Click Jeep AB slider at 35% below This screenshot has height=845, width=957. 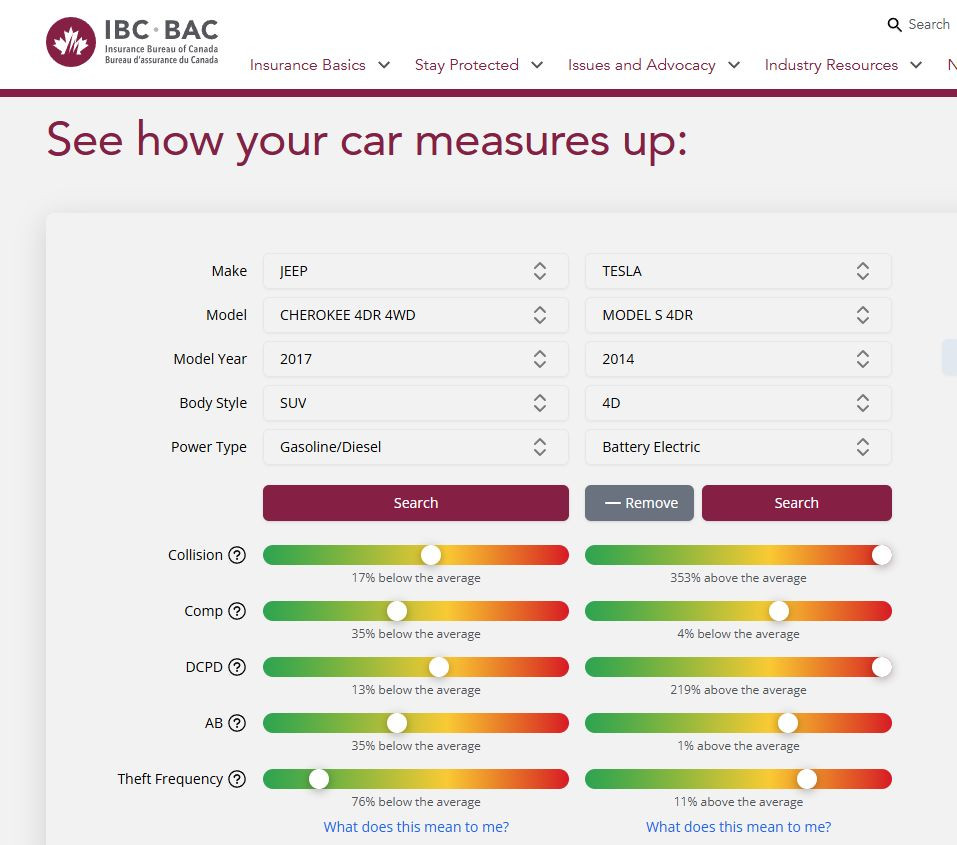[x=397, y=723]
